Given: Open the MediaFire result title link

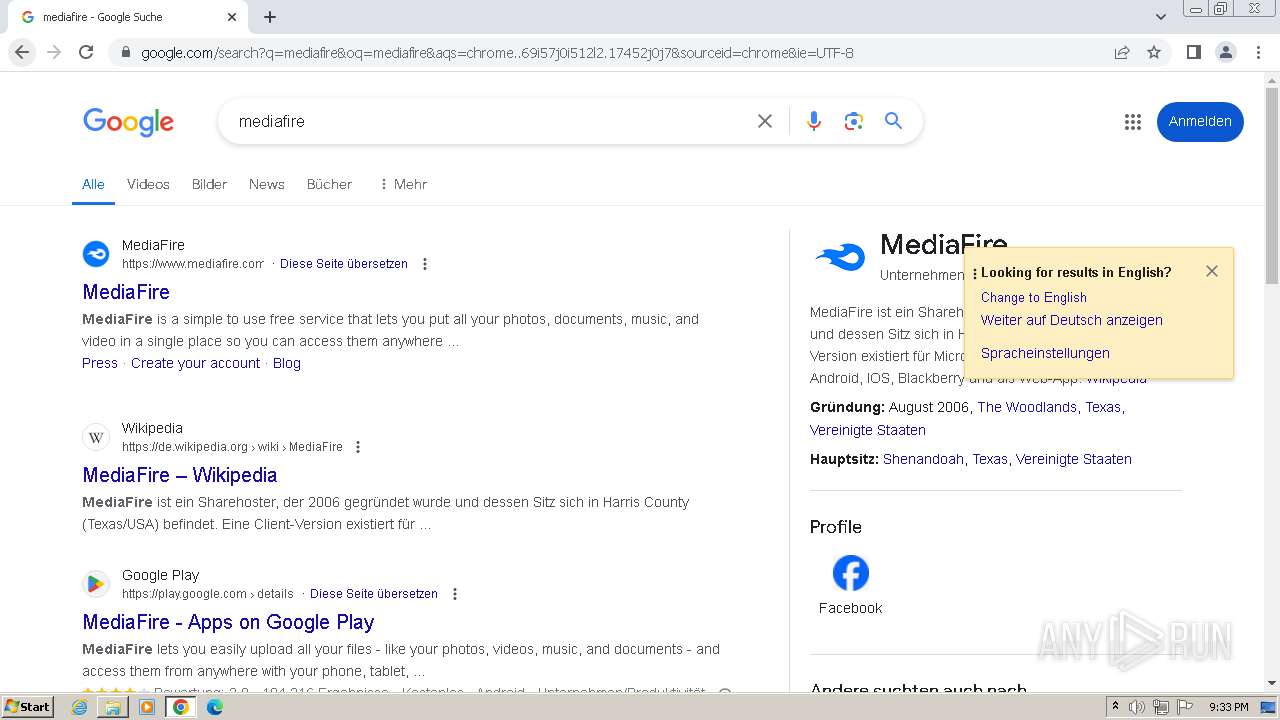Looking at the screenshot, I should pos(126,292).
